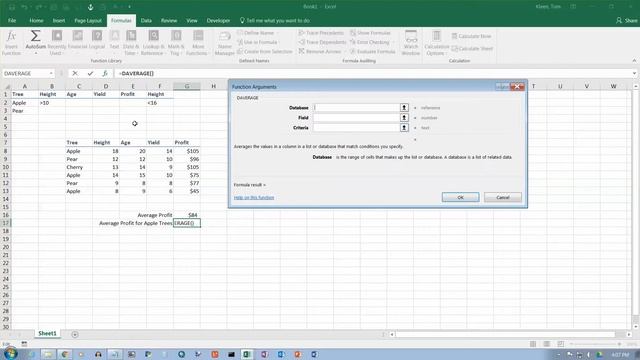Click Tell me what you want to do

[x=275, y=20]
